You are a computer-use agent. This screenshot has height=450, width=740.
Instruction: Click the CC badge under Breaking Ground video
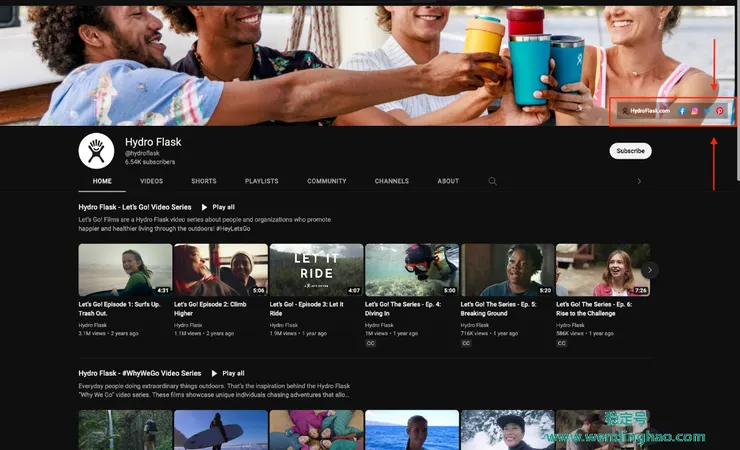466,343
